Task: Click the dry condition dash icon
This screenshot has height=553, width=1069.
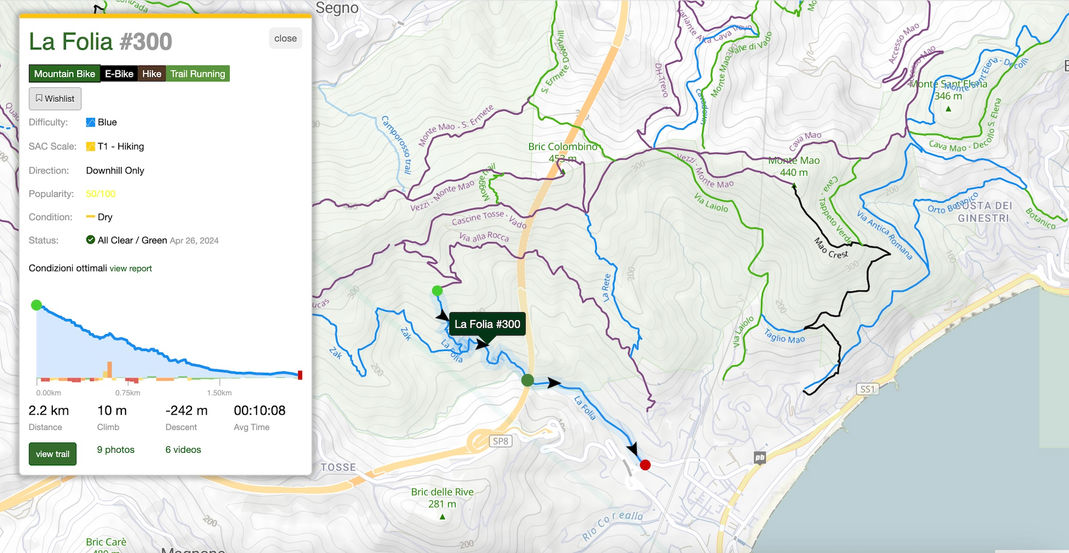Action: pyautogui.click(x=91, y=217)
